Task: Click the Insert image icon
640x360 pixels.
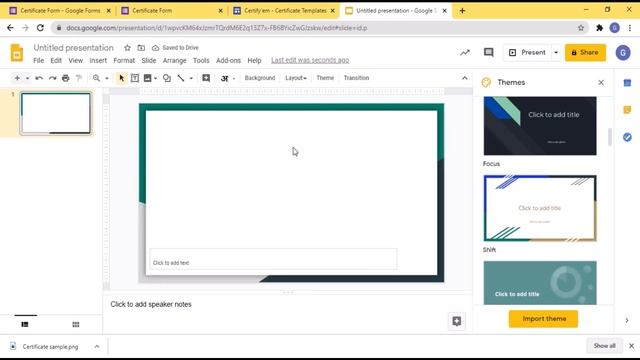Action: coord(147,78)
